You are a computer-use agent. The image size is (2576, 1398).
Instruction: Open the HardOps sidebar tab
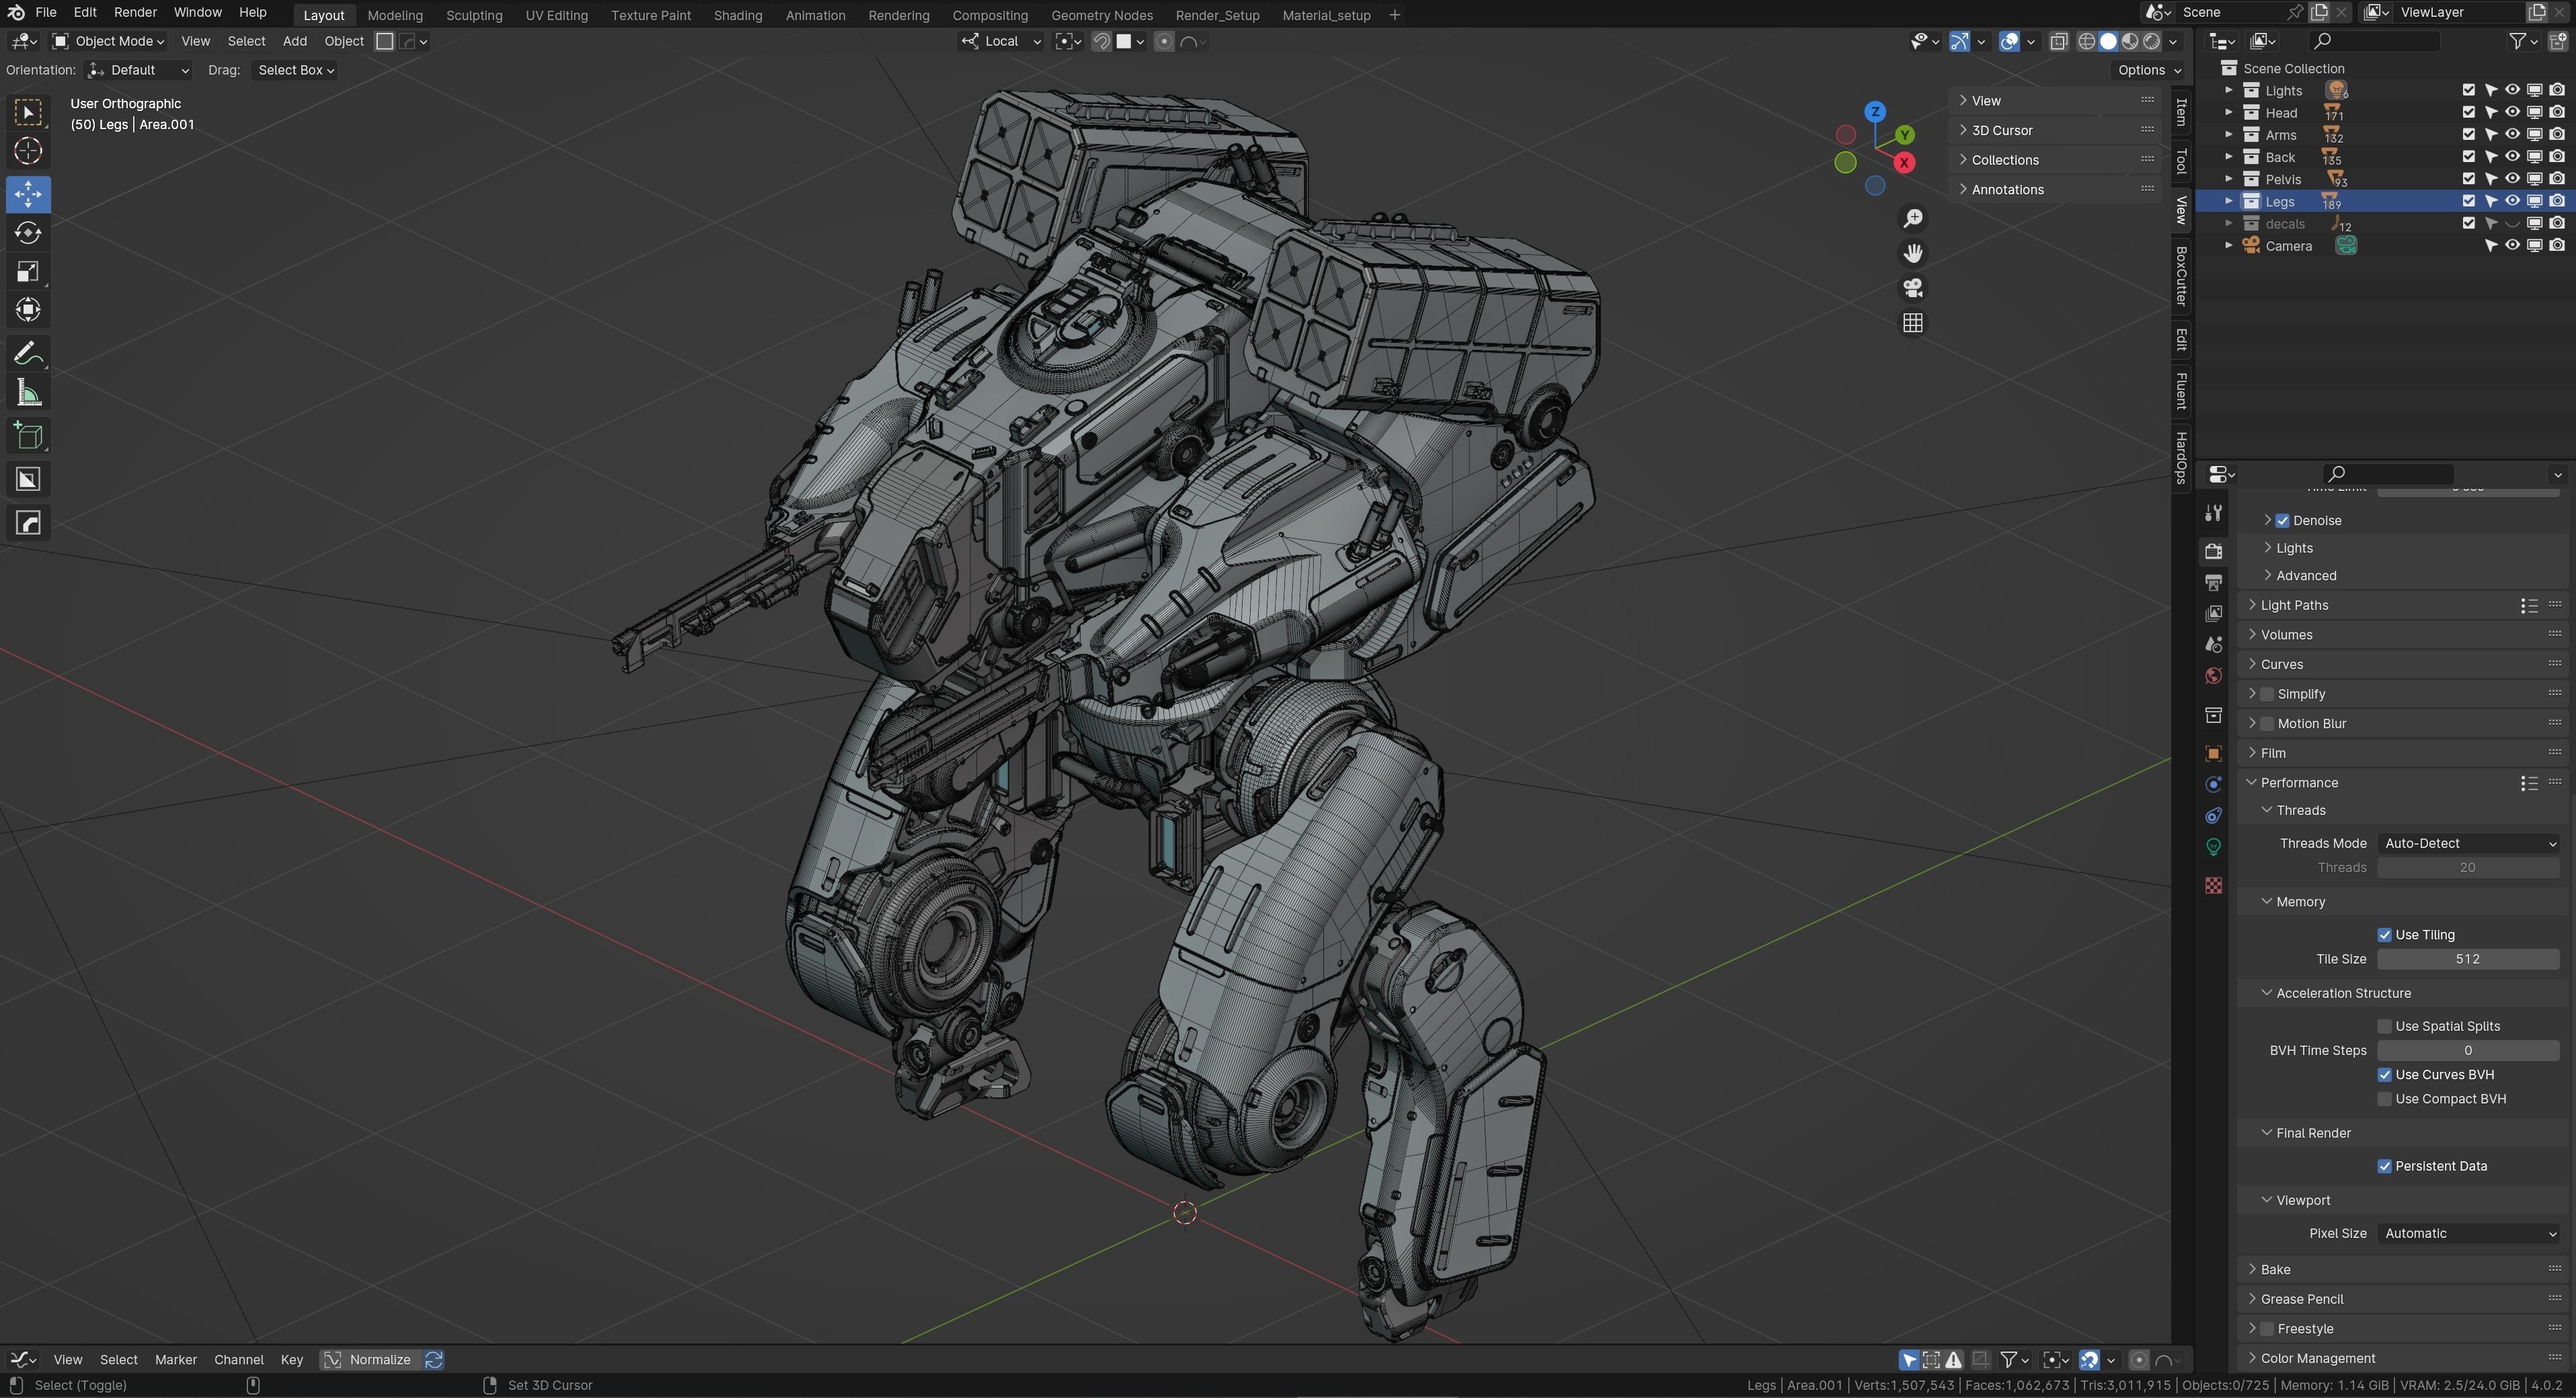(2182, 458)
